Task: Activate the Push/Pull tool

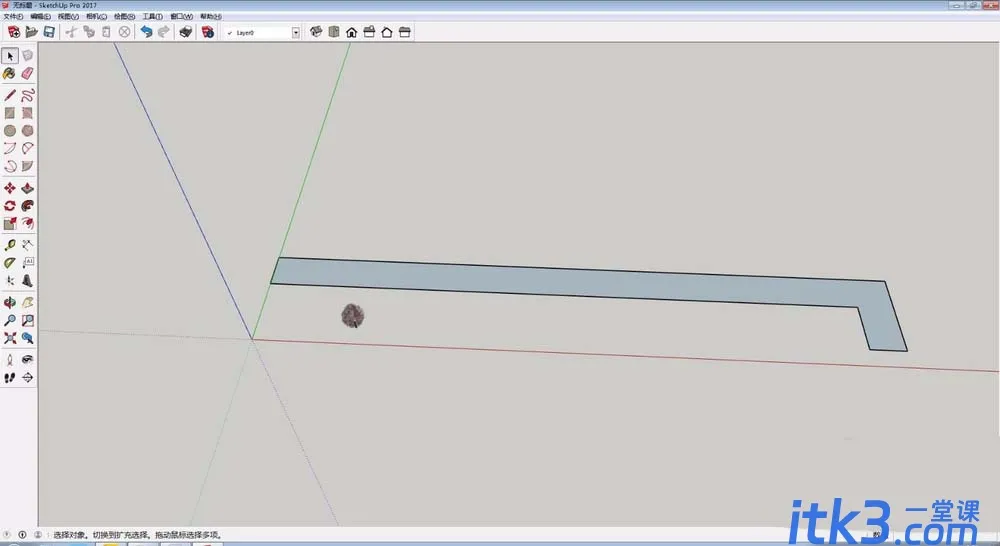Action: 27,188
